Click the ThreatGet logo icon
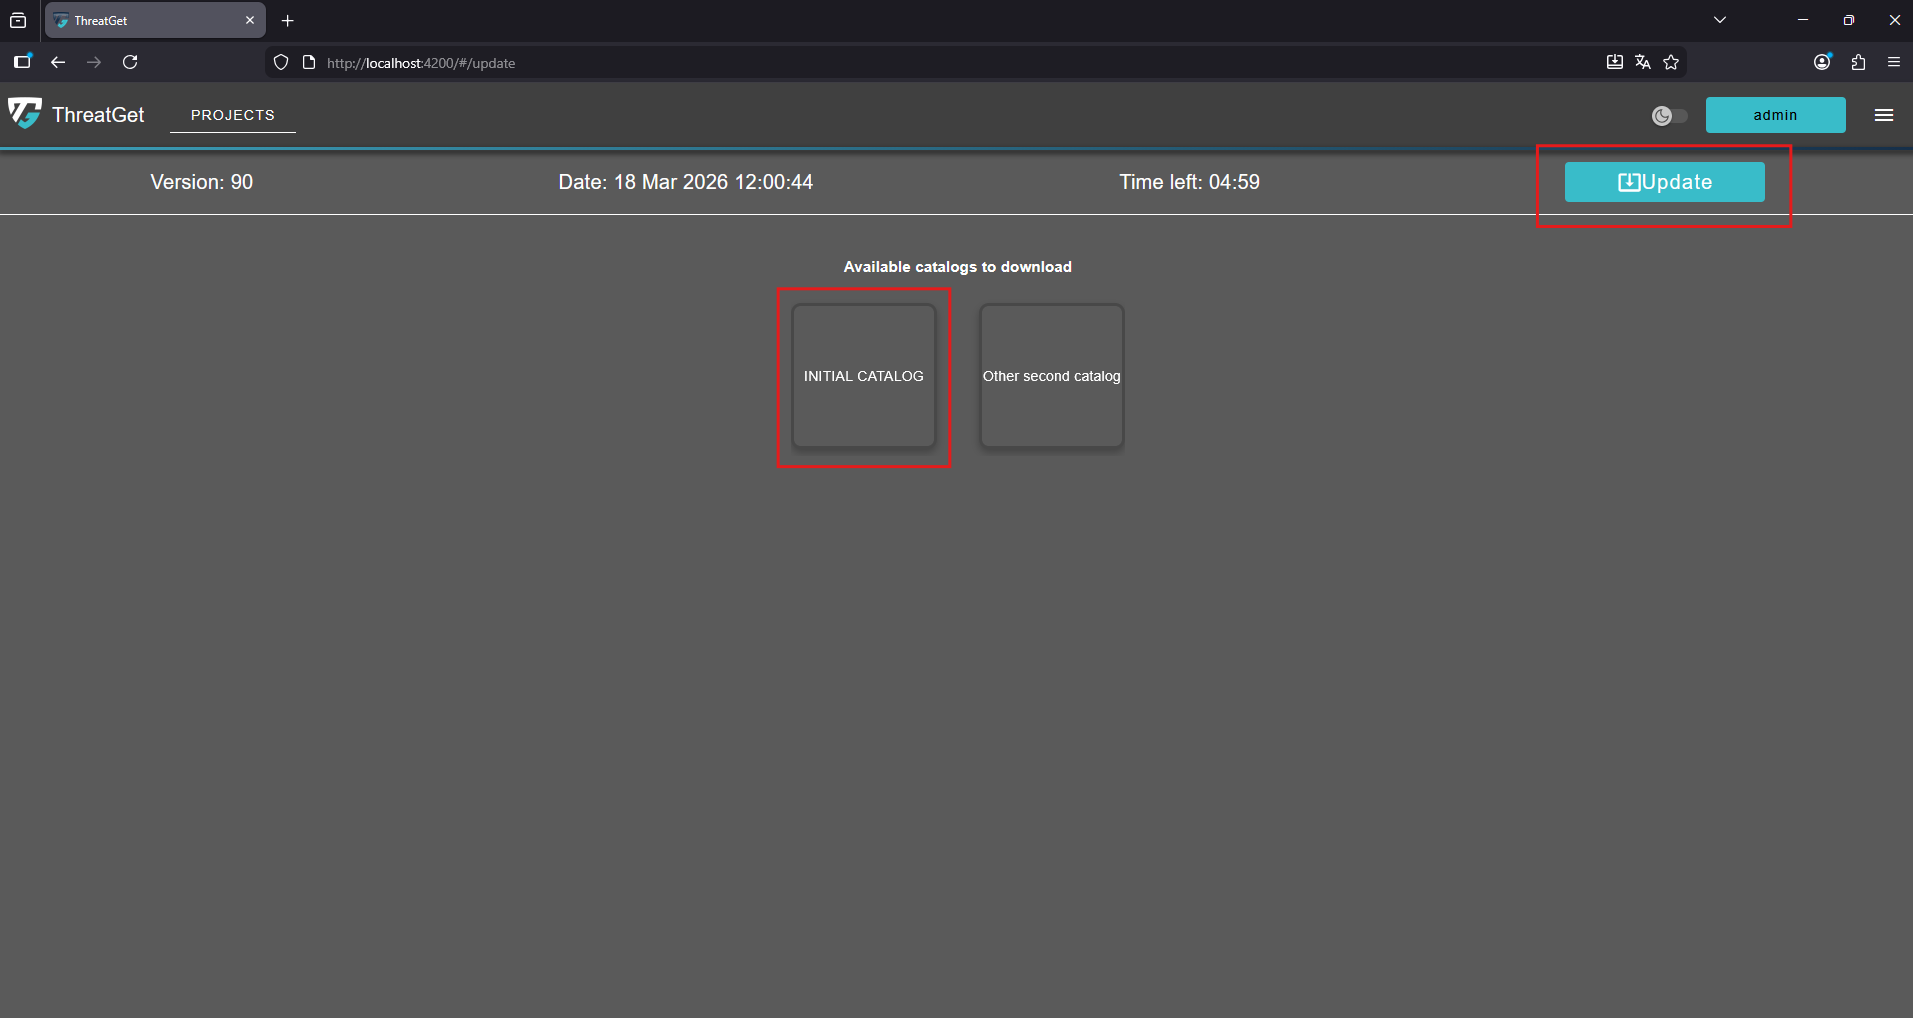This screenshot has width=1913, height=1018. point(25,114)
